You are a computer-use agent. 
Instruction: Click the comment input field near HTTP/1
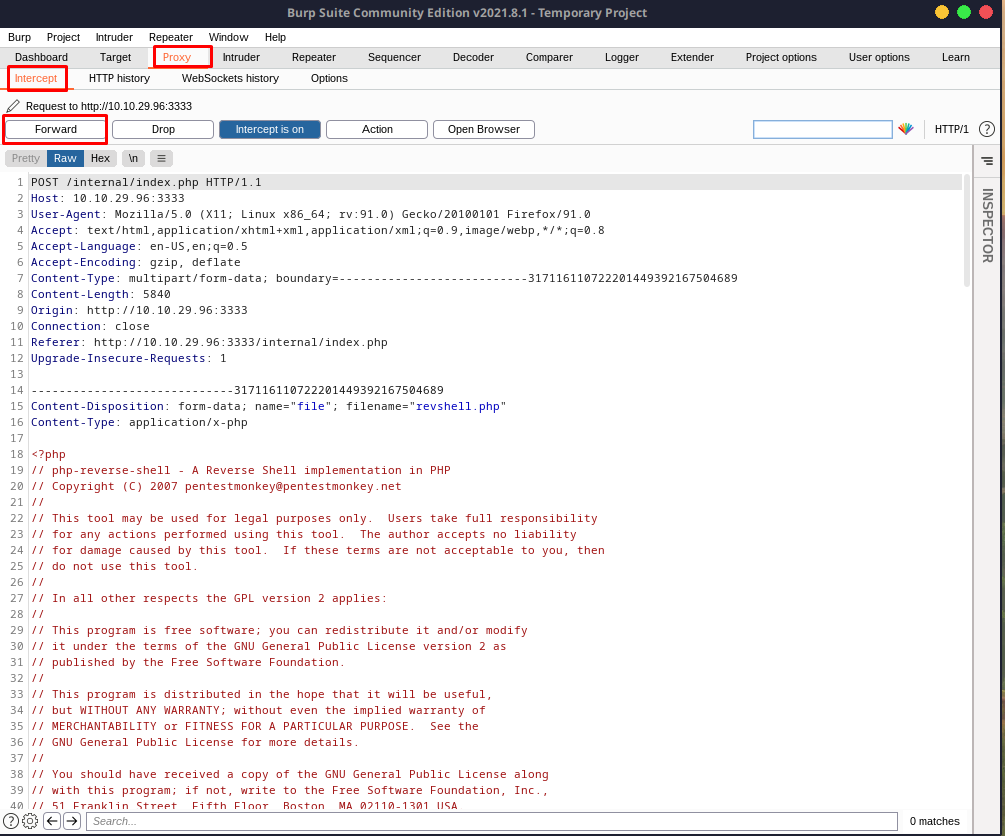(822, 130)
